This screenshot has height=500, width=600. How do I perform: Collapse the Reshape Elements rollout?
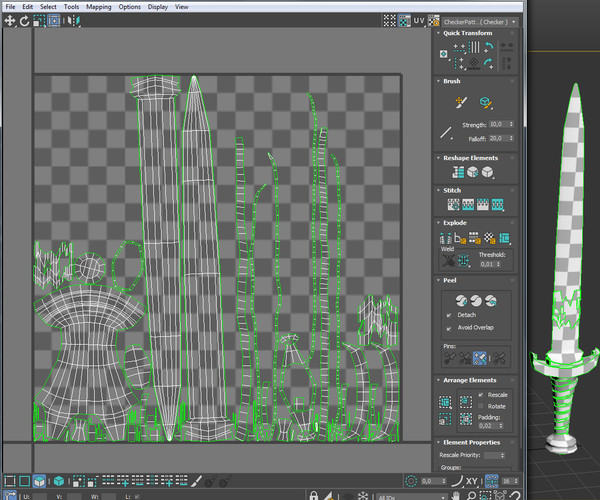pos(439,158)
